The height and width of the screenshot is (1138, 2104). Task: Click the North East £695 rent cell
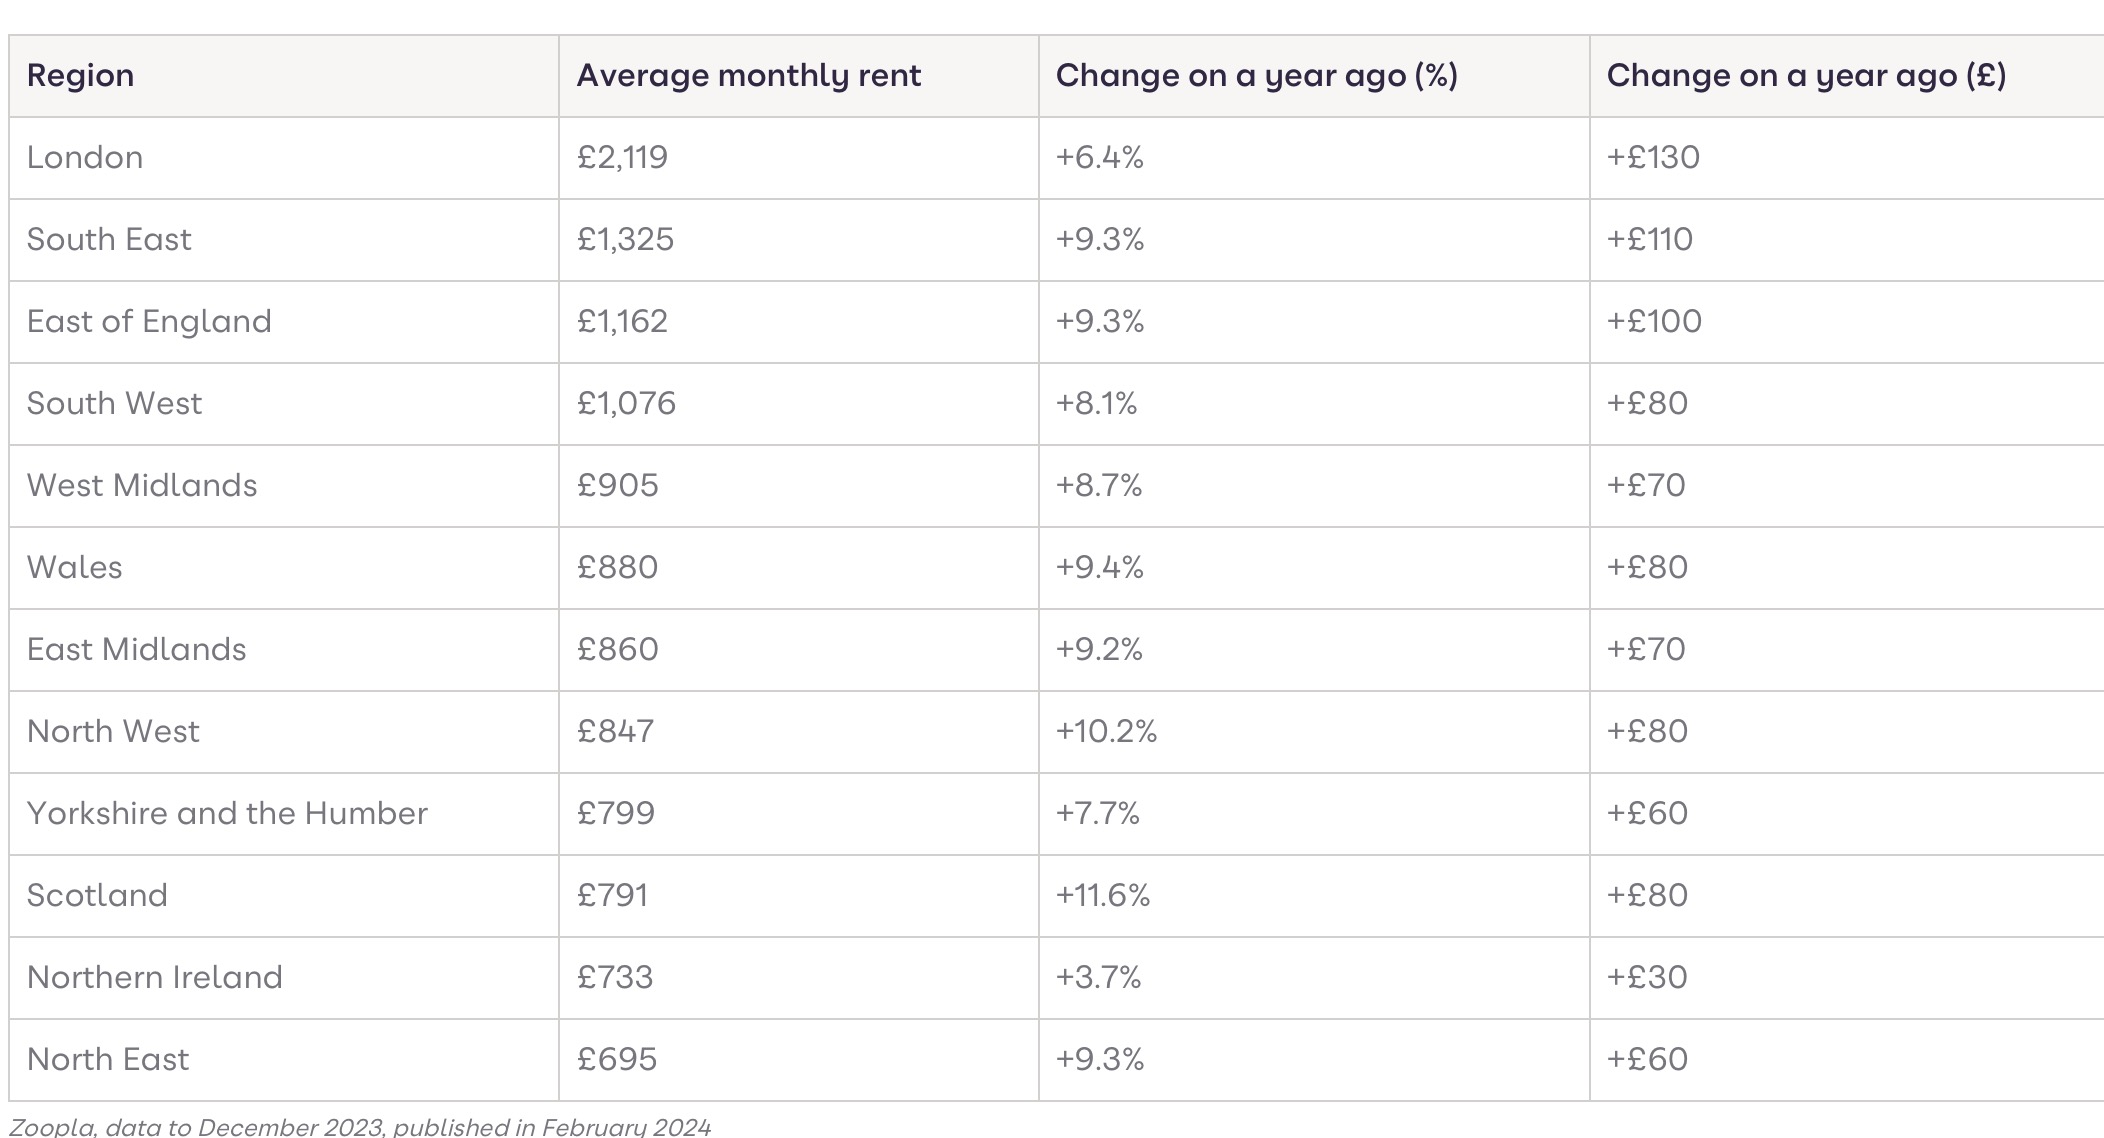click(x=617, y=1060)
